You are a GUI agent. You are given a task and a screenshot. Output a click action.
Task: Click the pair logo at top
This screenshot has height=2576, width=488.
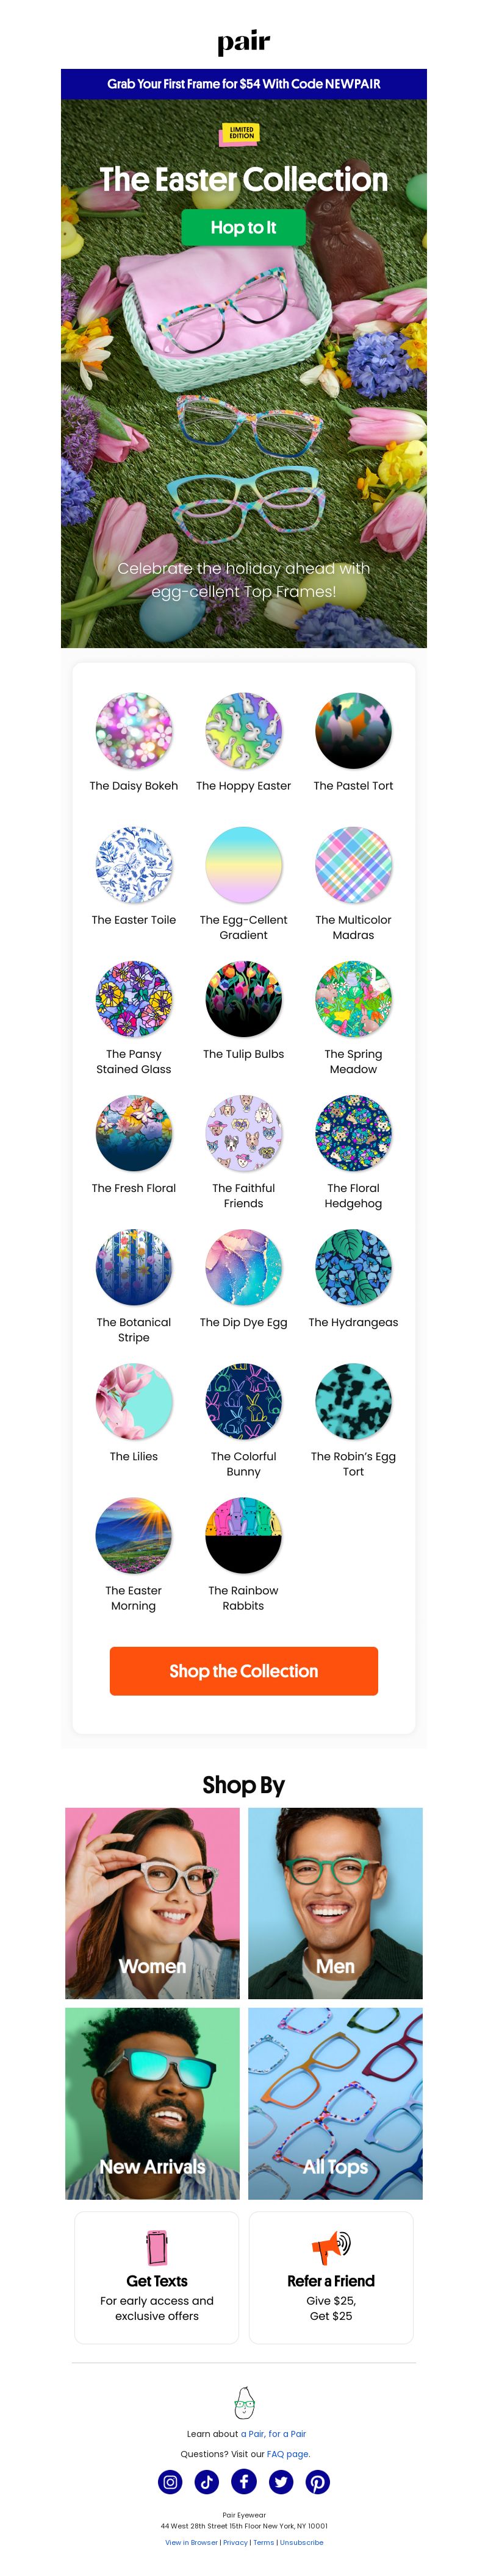click(244, 42)
